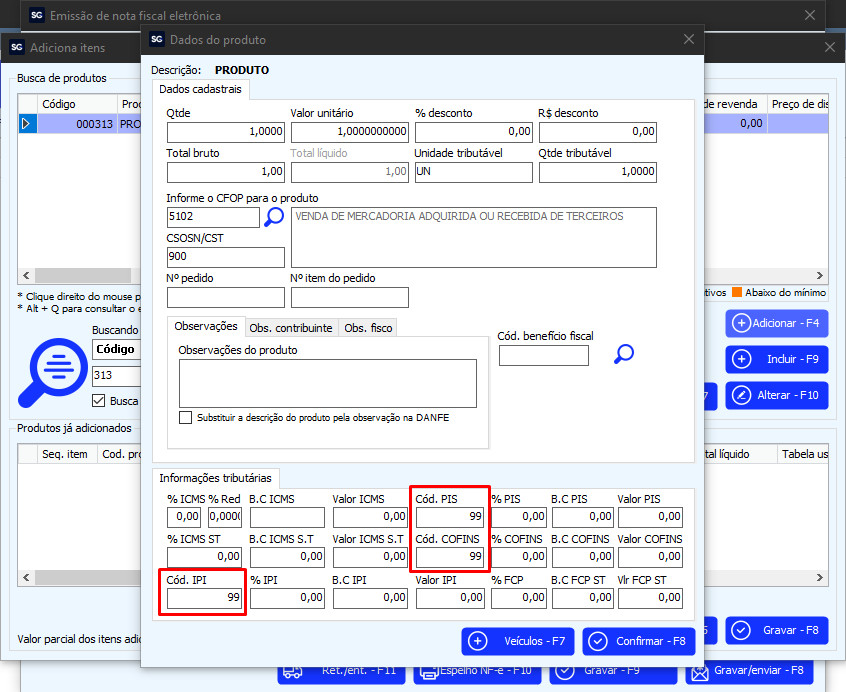Screen dimensions: 846x692
Task: Click the SG logo in Dados do produto title
Action: tap(156, 39)
